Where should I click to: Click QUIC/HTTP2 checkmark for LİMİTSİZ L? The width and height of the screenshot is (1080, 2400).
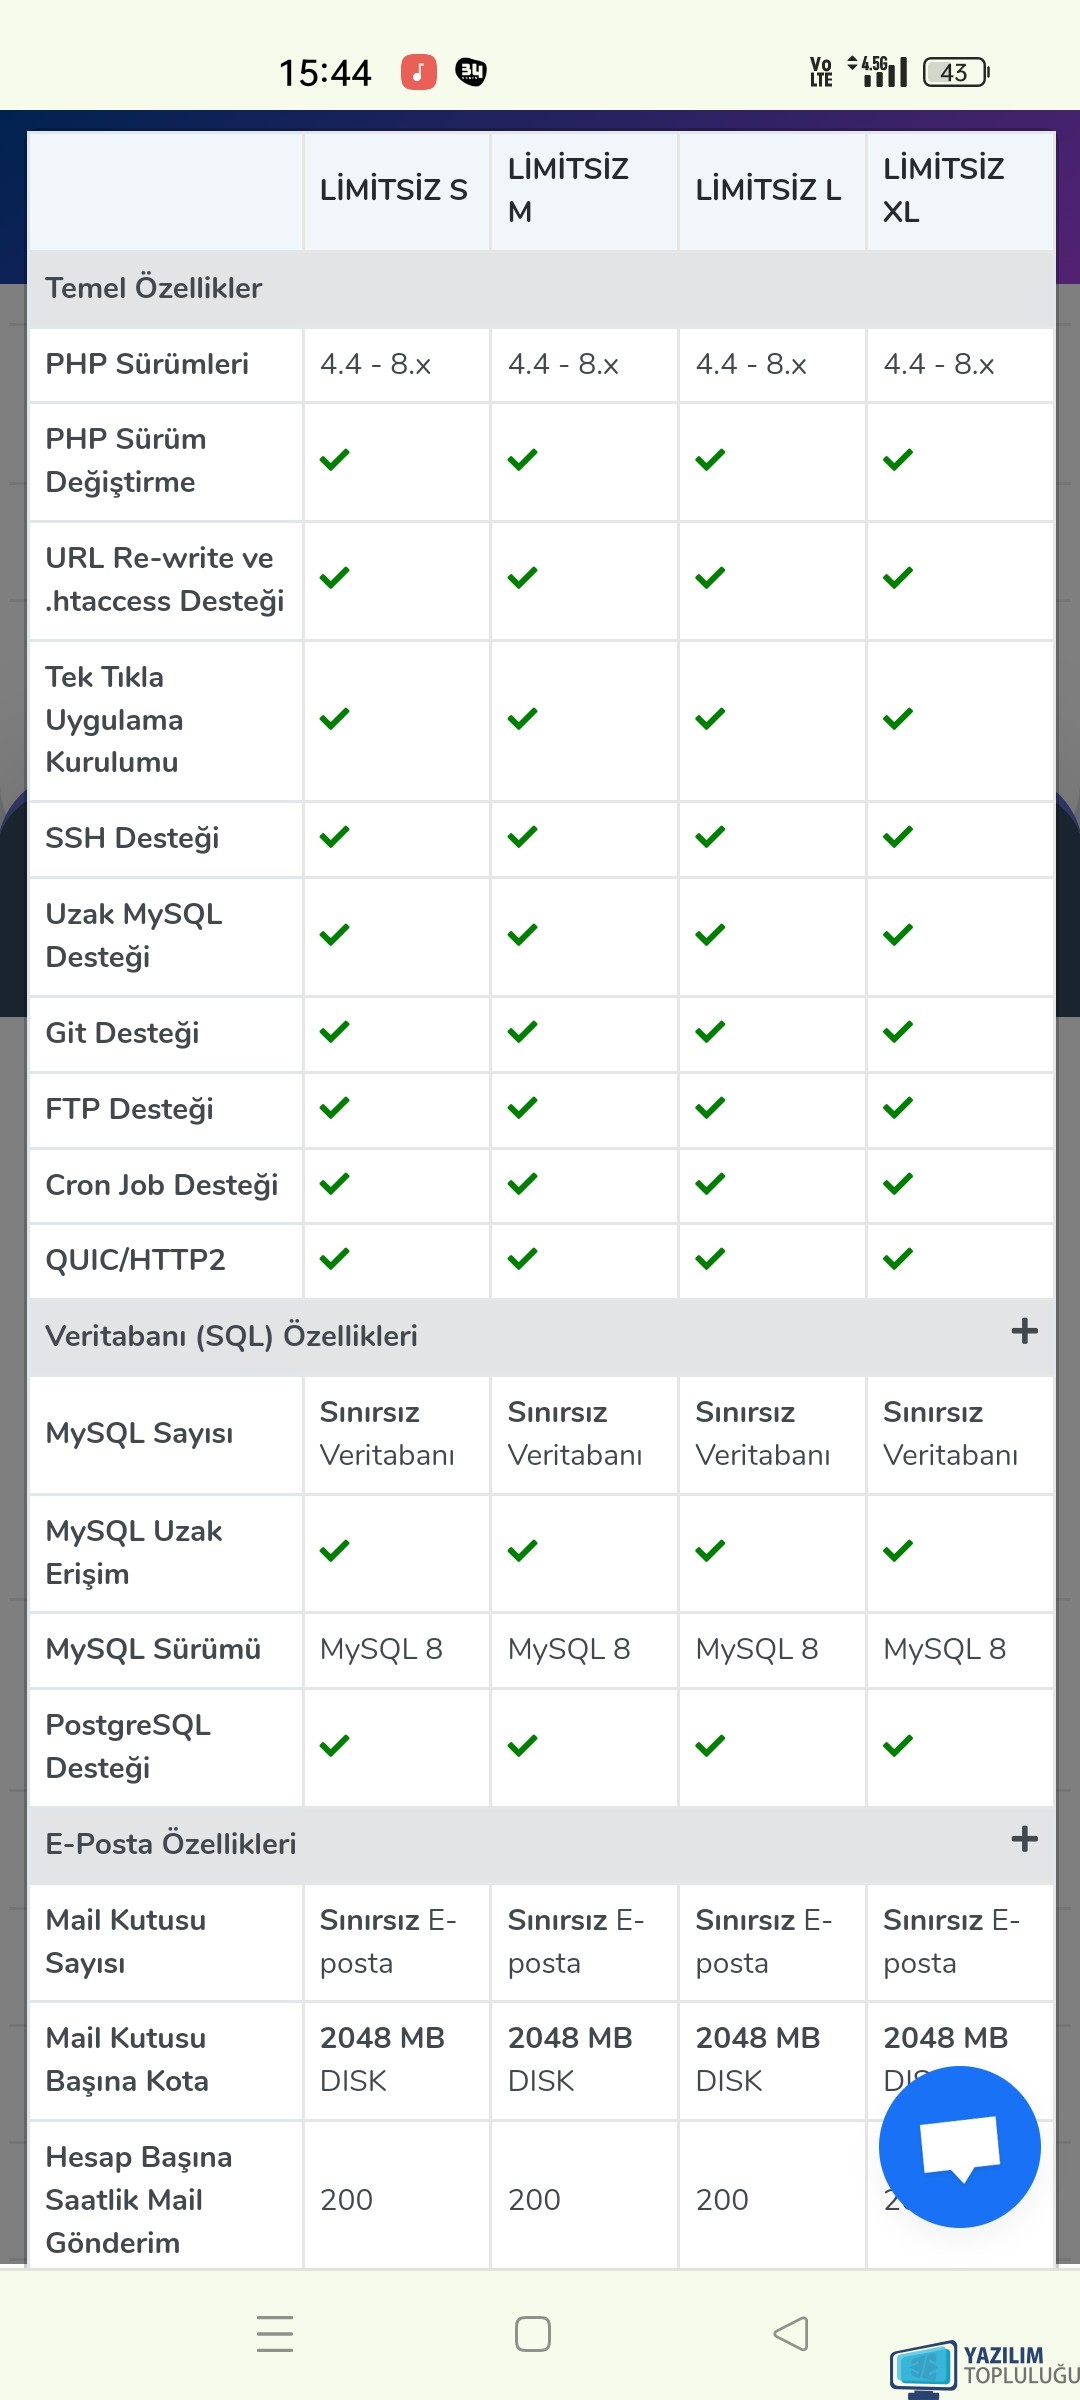(x=710, y=1259)
